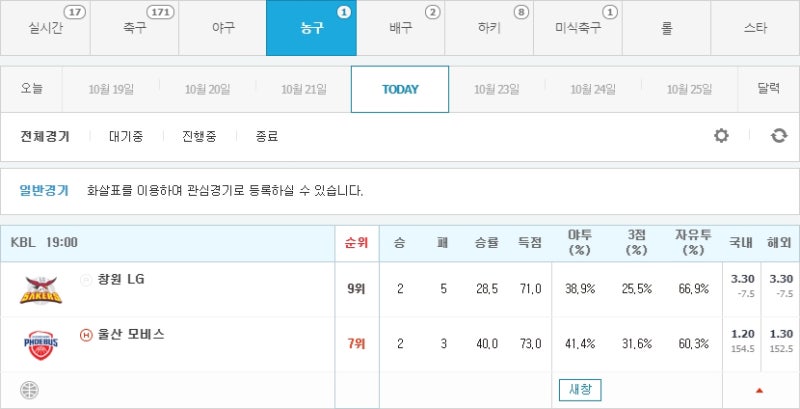Open the 달력 calendar picker
The width and height of the screenshot is (800, 409).
click(768, 89)
